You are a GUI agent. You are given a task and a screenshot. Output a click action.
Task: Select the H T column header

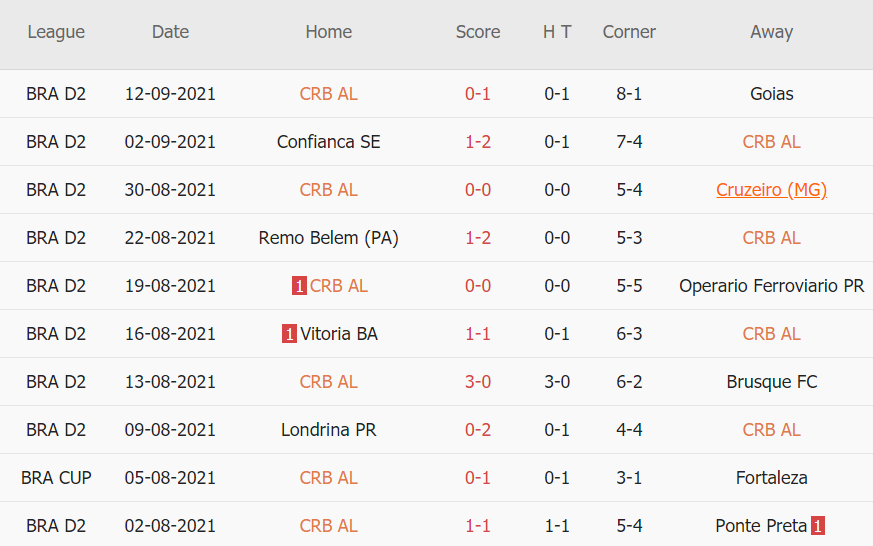click(x=557, y=32)
